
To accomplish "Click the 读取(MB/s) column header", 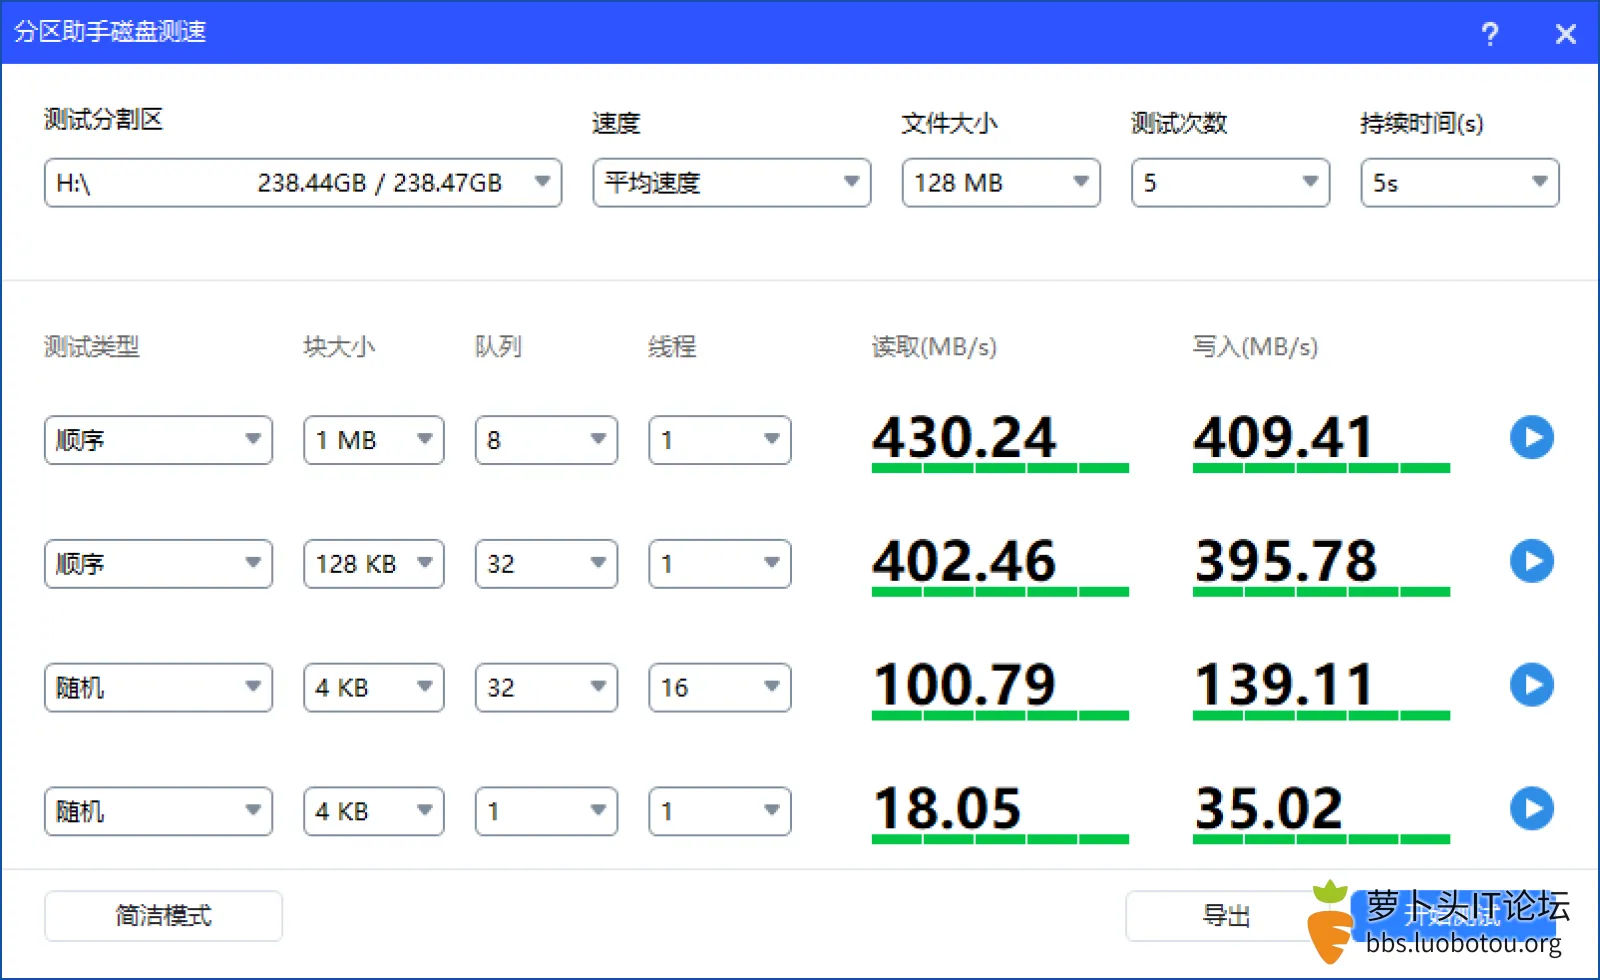I will pos(934,347).
